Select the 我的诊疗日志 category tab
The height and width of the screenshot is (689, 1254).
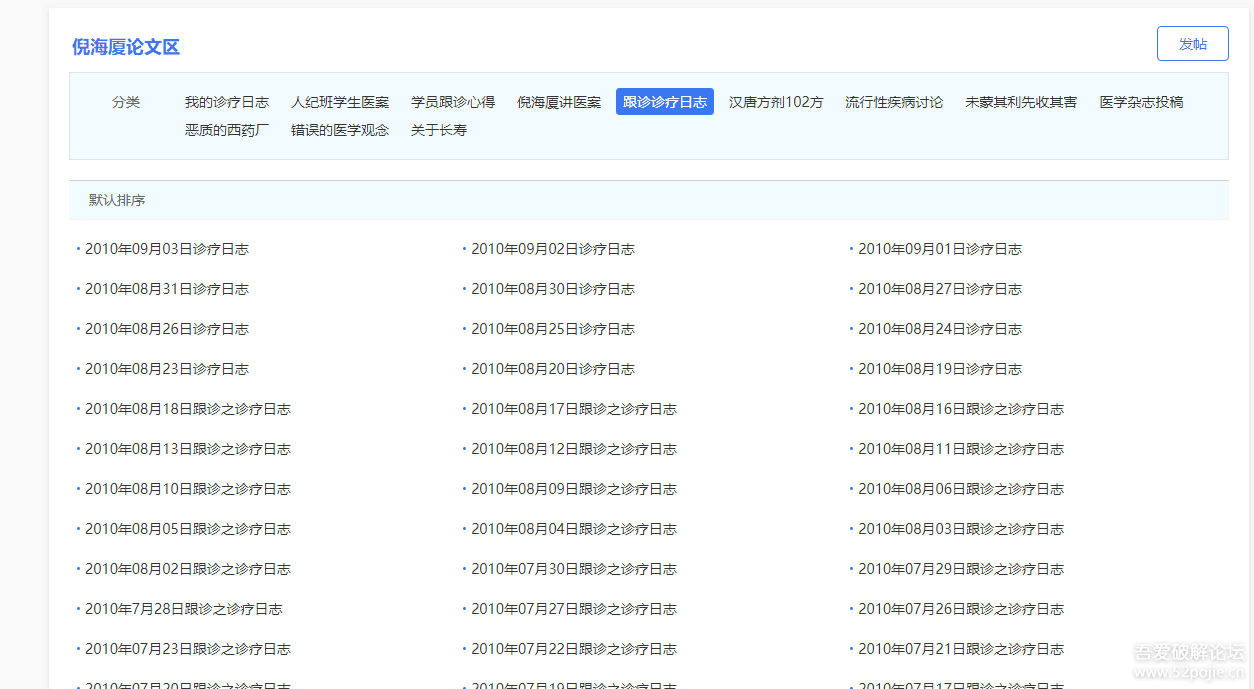tap(226, 102)
